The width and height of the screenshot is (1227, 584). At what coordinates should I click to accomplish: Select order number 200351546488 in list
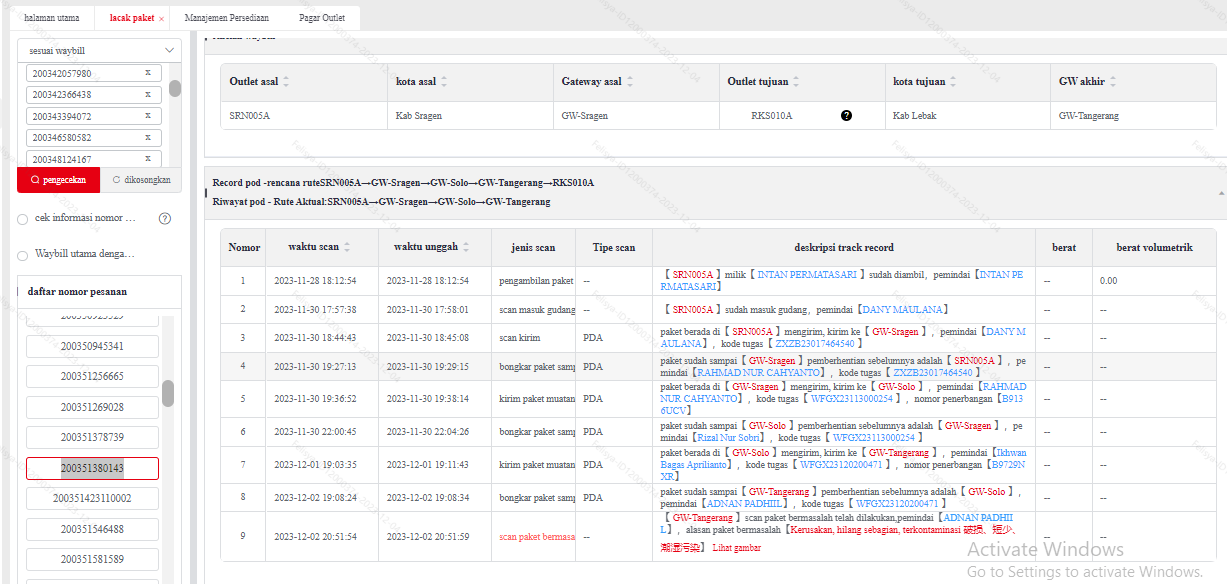tap(92, 528)
